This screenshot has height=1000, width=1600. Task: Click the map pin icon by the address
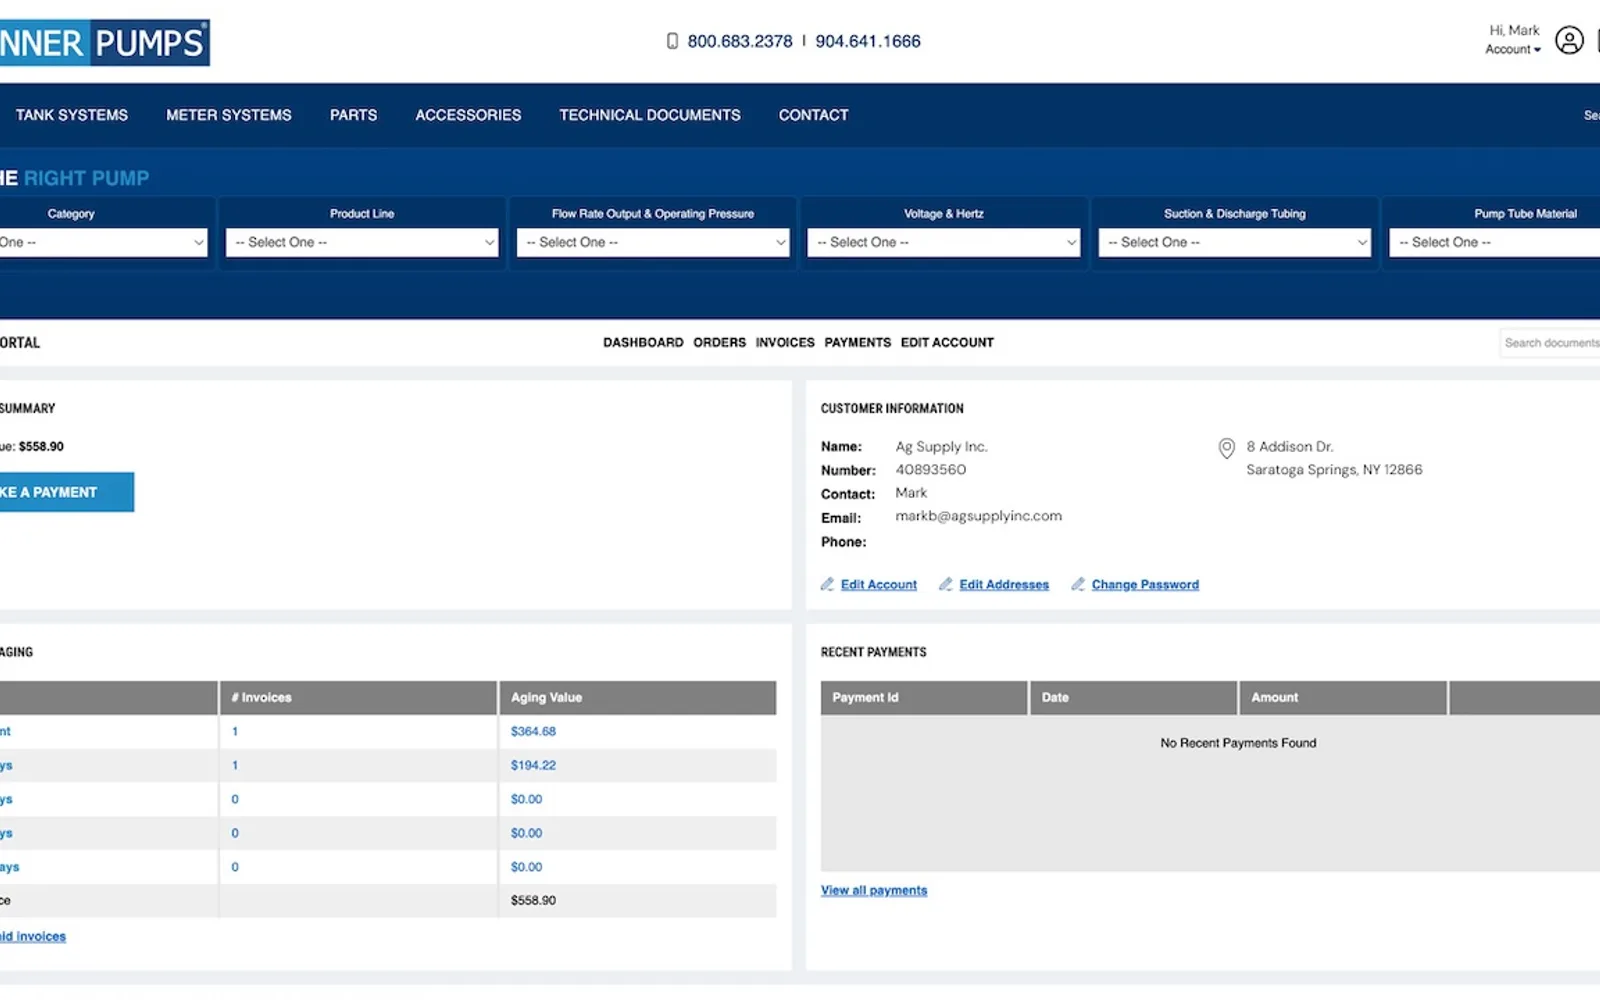[1226, 448]
